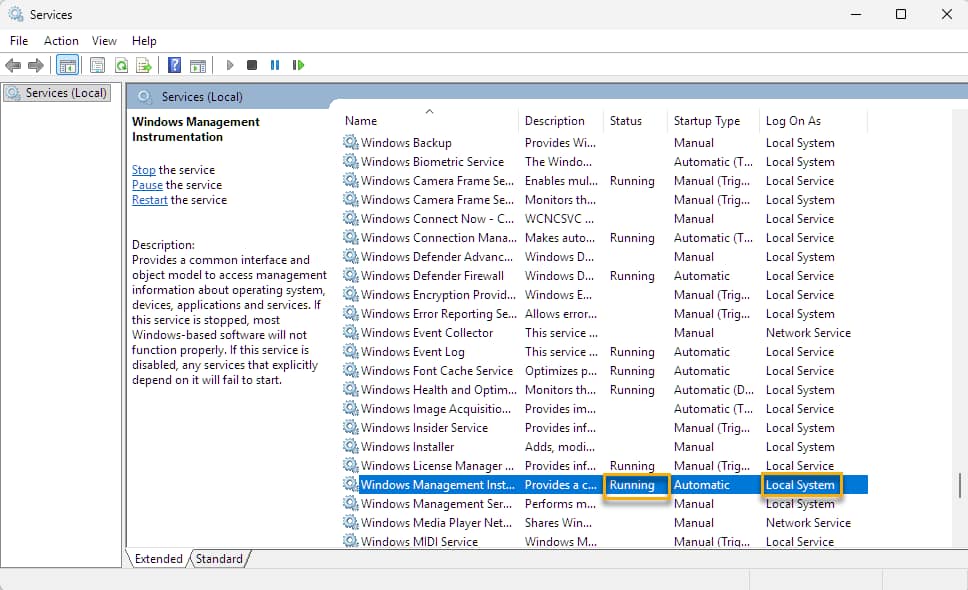Sort by the Log On As column header
This screenshot has height=590, width=968.
pyautogui.click(x=814, y=121)
